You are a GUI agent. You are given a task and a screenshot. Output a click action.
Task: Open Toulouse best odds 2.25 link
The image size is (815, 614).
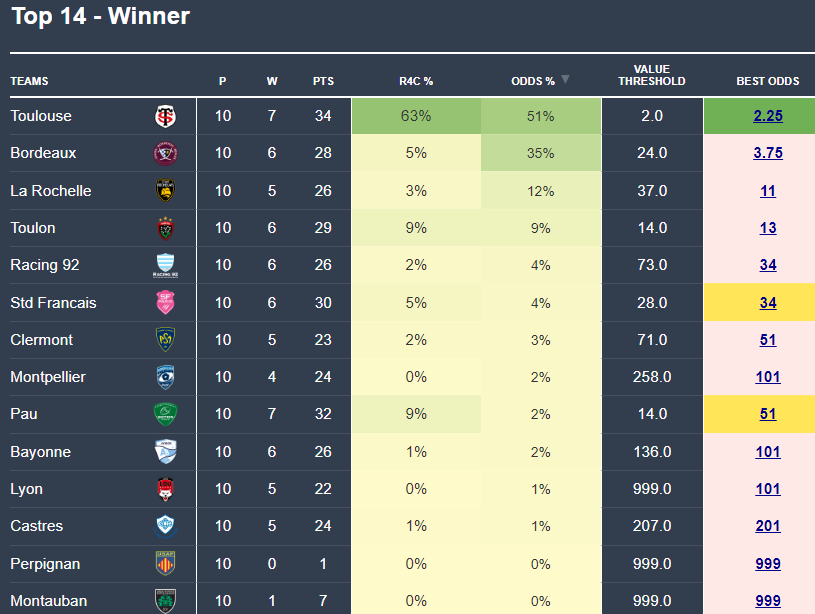pos(768,116)
